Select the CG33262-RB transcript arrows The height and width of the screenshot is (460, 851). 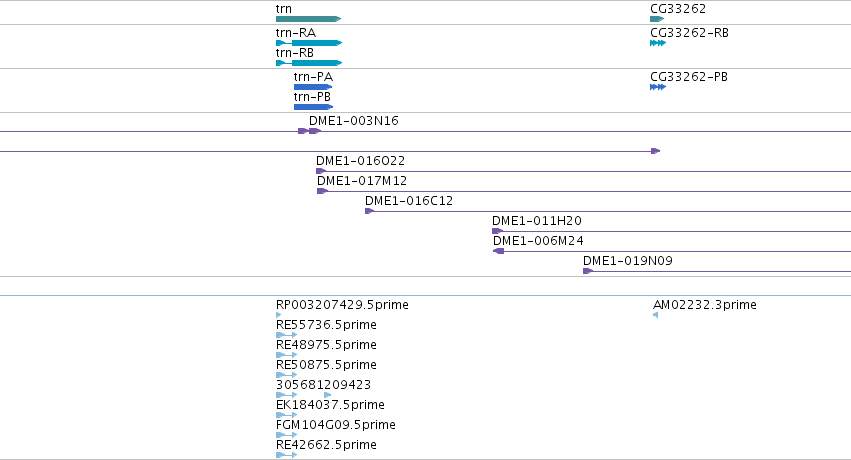click(658, 43)
